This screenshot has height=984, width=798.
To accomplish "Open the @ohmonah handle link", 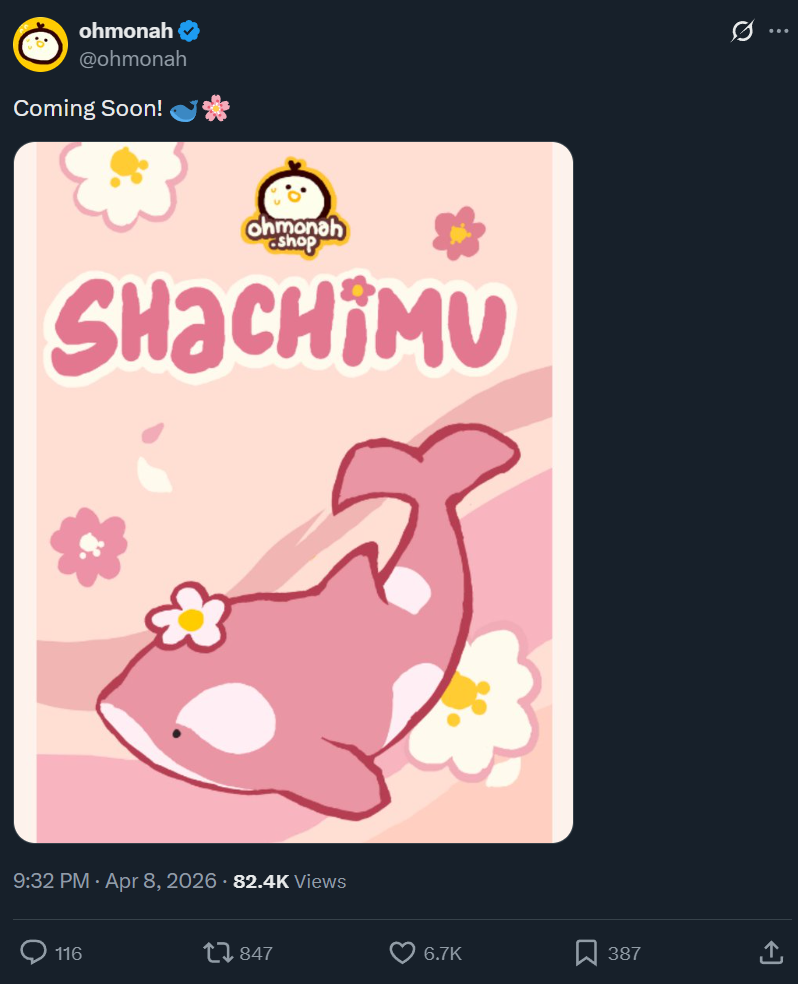I will tap(133, 59).
